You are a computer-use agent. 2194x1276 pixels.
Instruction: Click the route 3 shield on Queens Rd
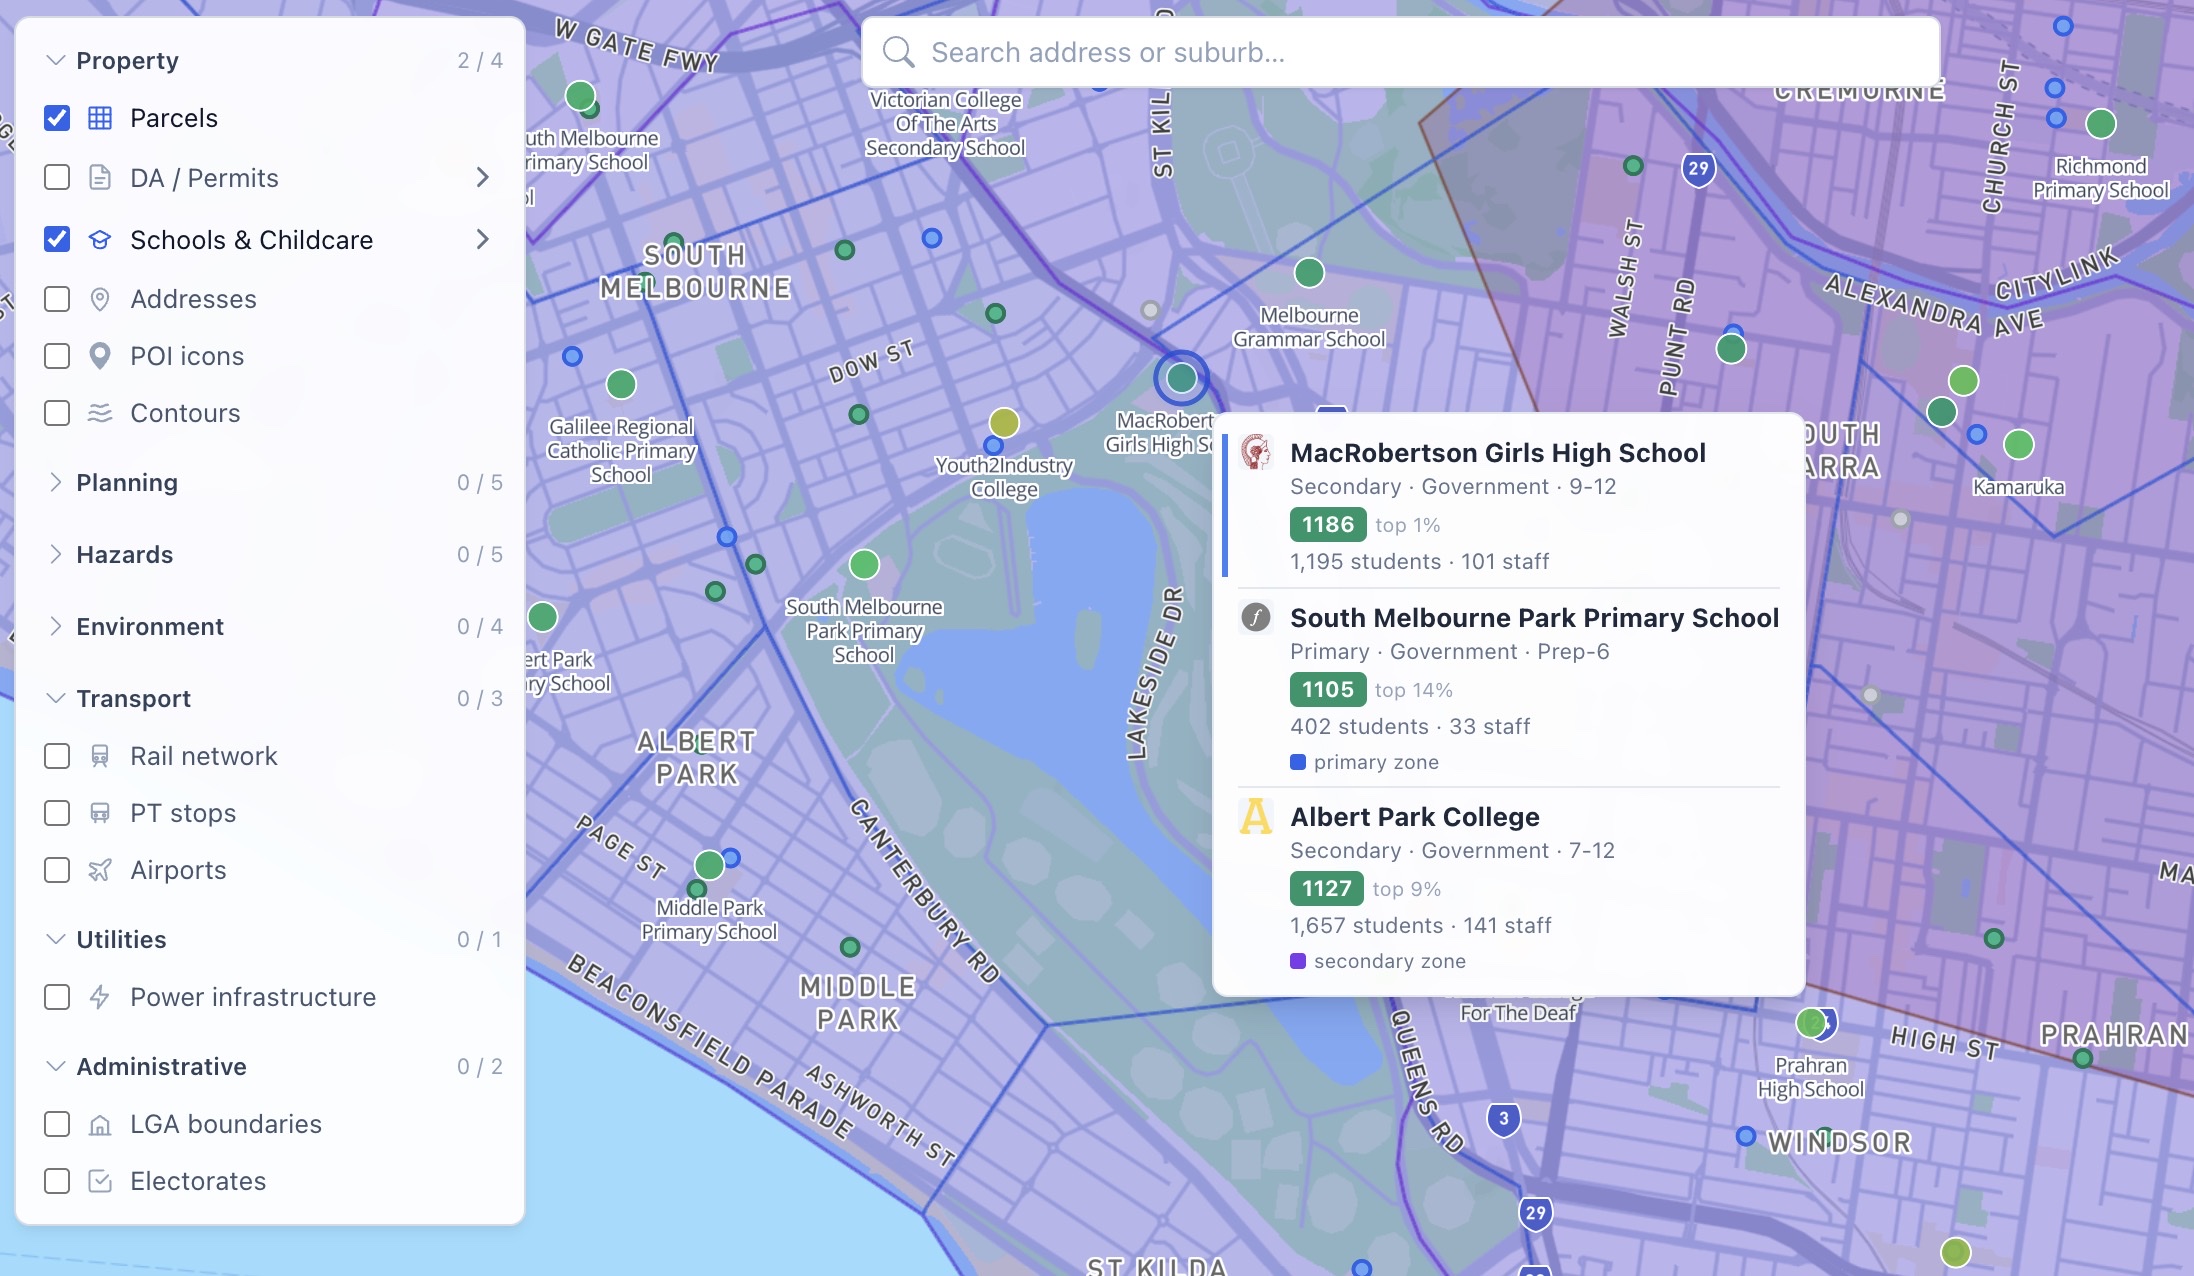pyautogui.click(x=1504, y=1119)
